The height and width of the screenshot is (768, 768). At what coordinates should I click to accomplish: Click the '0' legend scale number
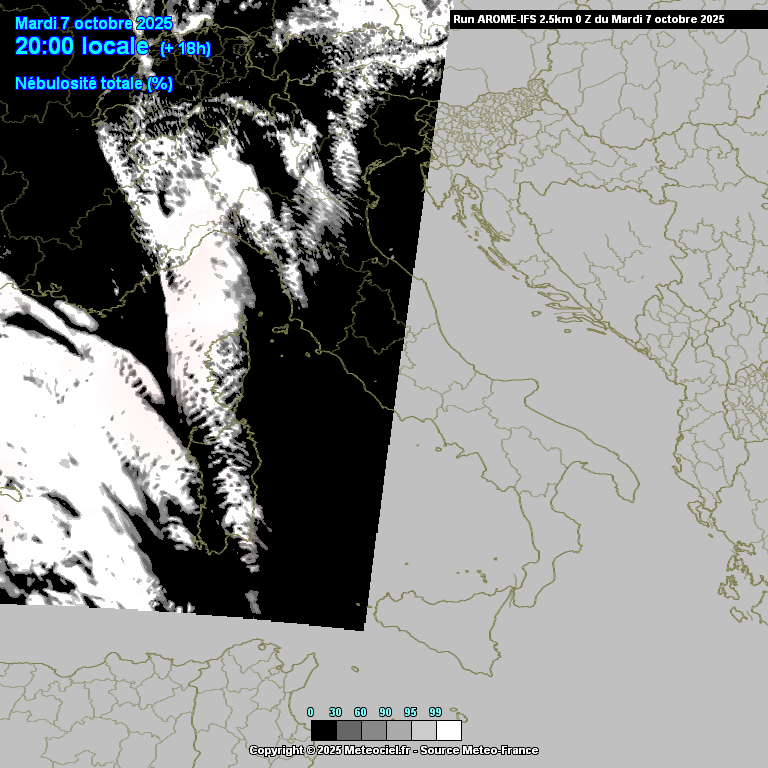pyautogui.click(x=311, y=712)
